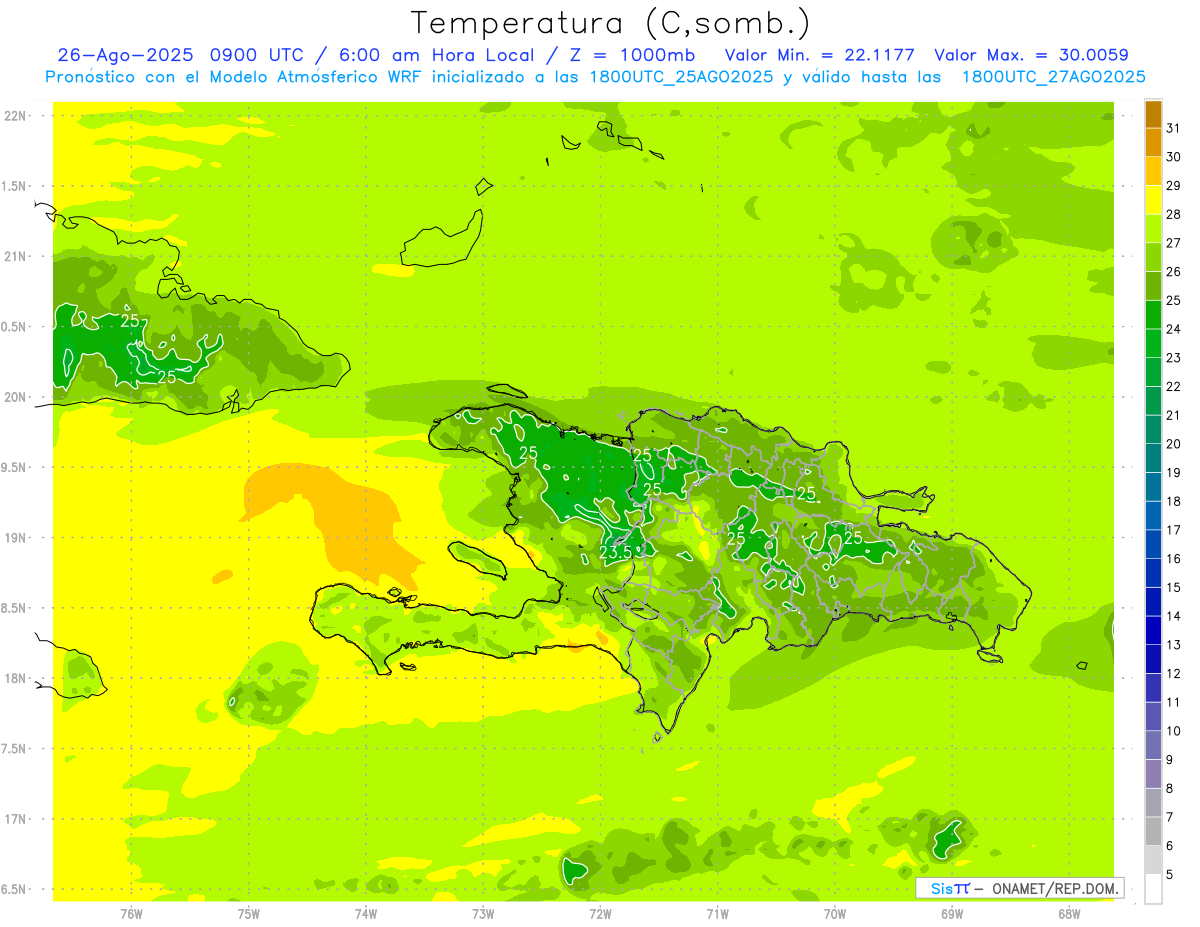Select the '0900 UTC' time text
The width and height of the screenshot is (1200, 927).
256,55
